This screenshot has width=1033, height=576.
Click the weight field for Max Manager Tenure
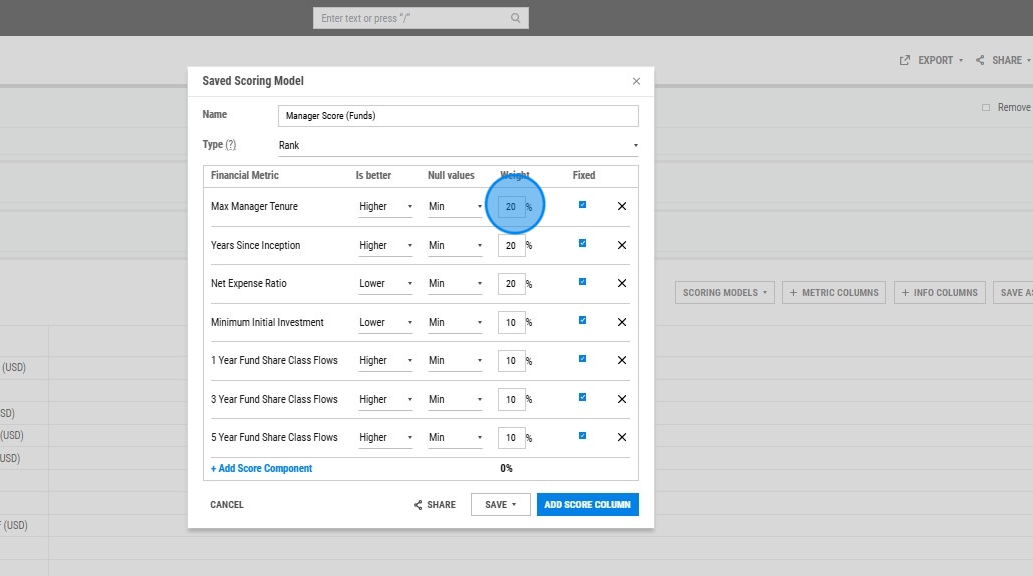point(511,207)
